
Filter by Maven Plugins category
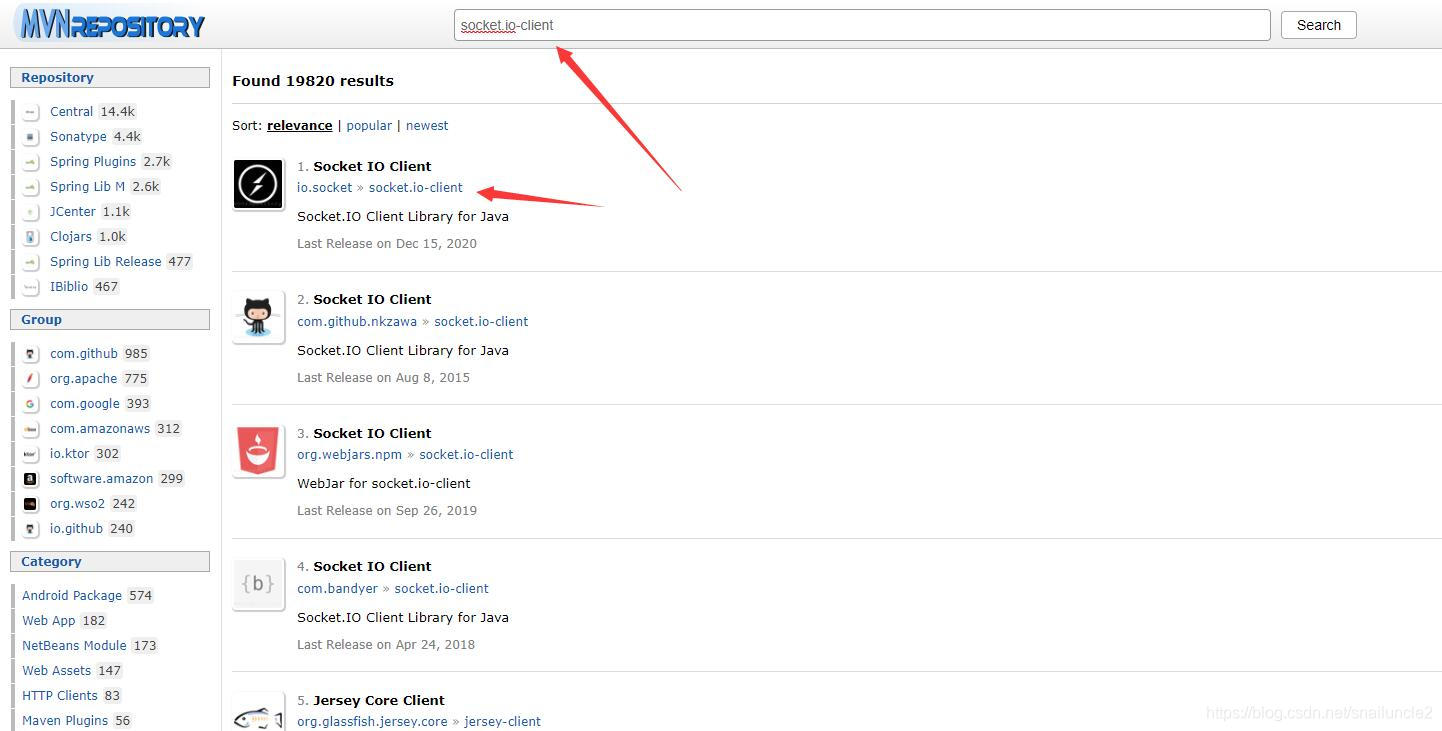pos(65,721)
